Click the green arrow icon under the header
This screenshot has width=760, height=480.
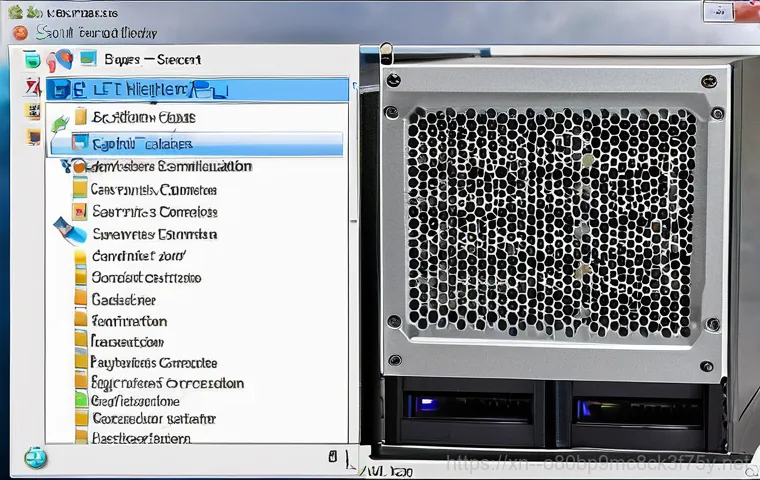pyautogui.click(x=60, y=124)
